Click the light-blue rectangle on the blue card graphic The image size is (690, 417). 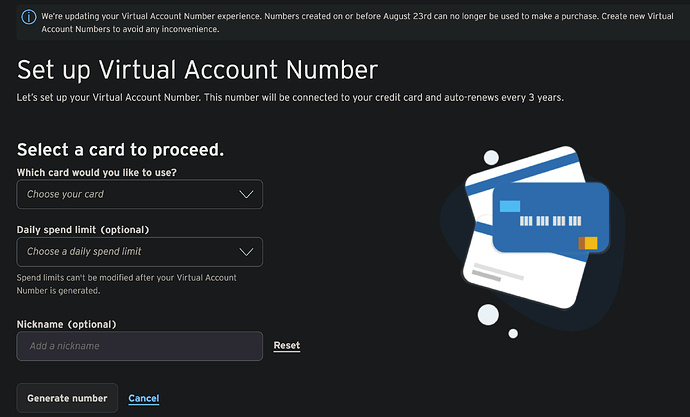pyautogui.click(x=510, y=206)
